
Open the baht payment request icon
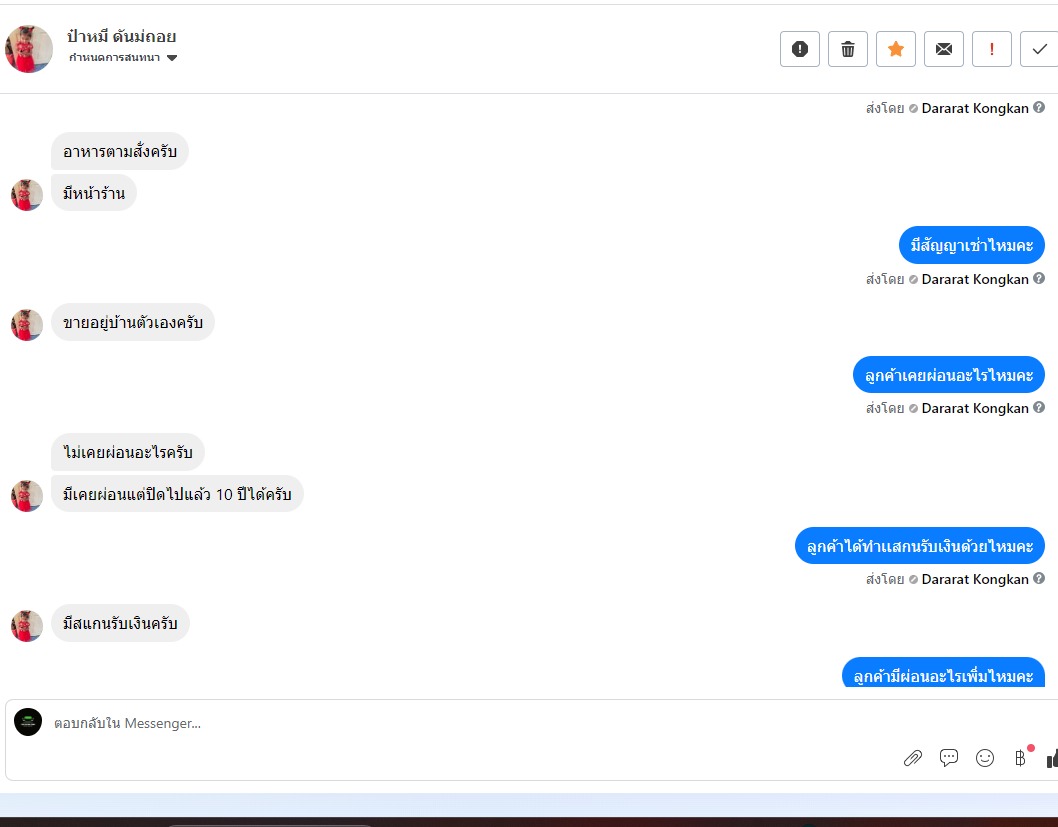(x=1020, y=758)
